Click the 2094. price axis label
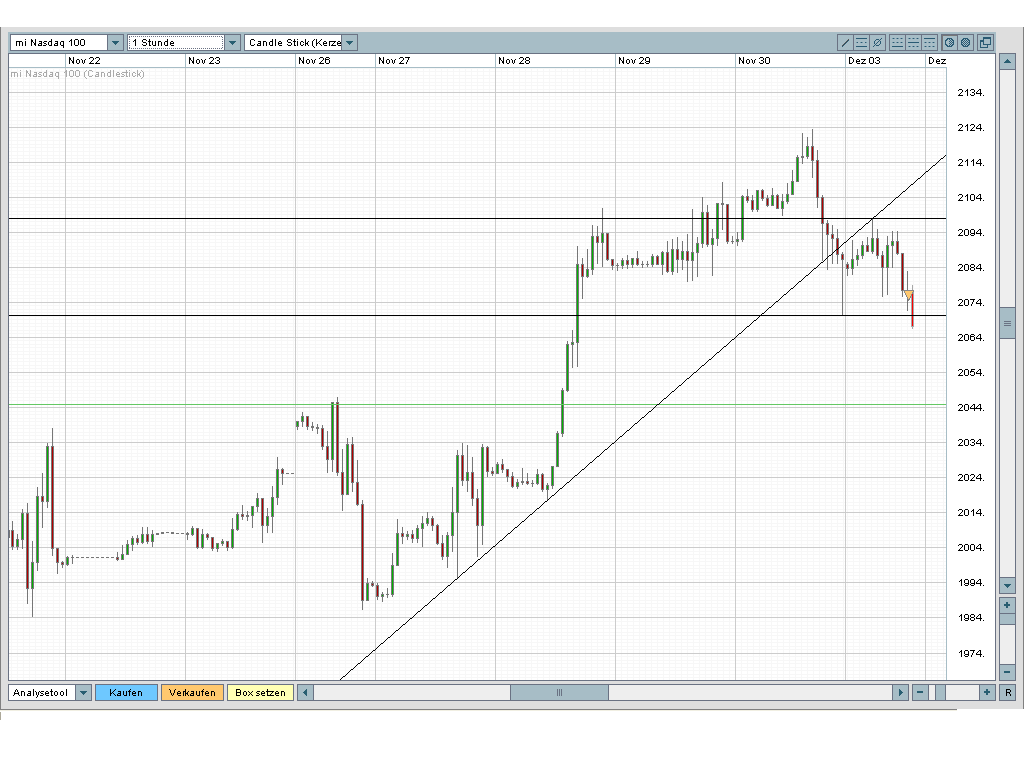 coord(971,232)
